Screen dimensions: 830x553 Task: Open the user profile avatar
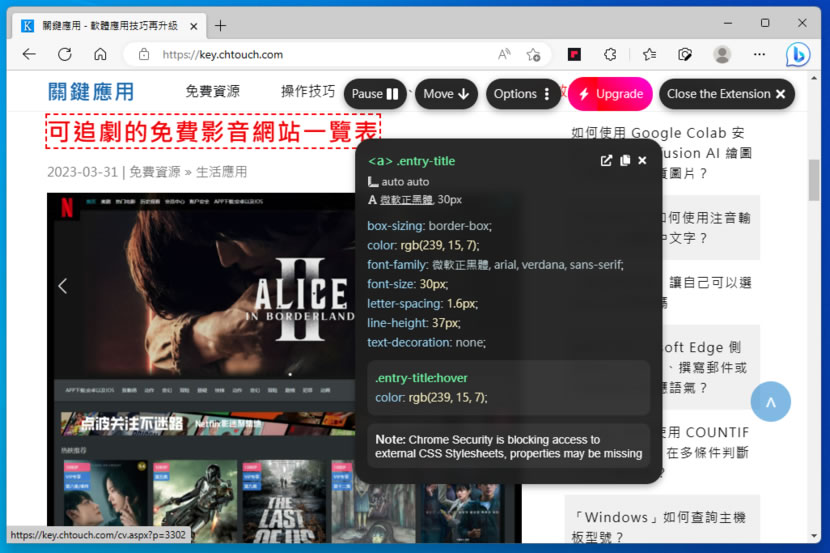[x=722, y=54]
